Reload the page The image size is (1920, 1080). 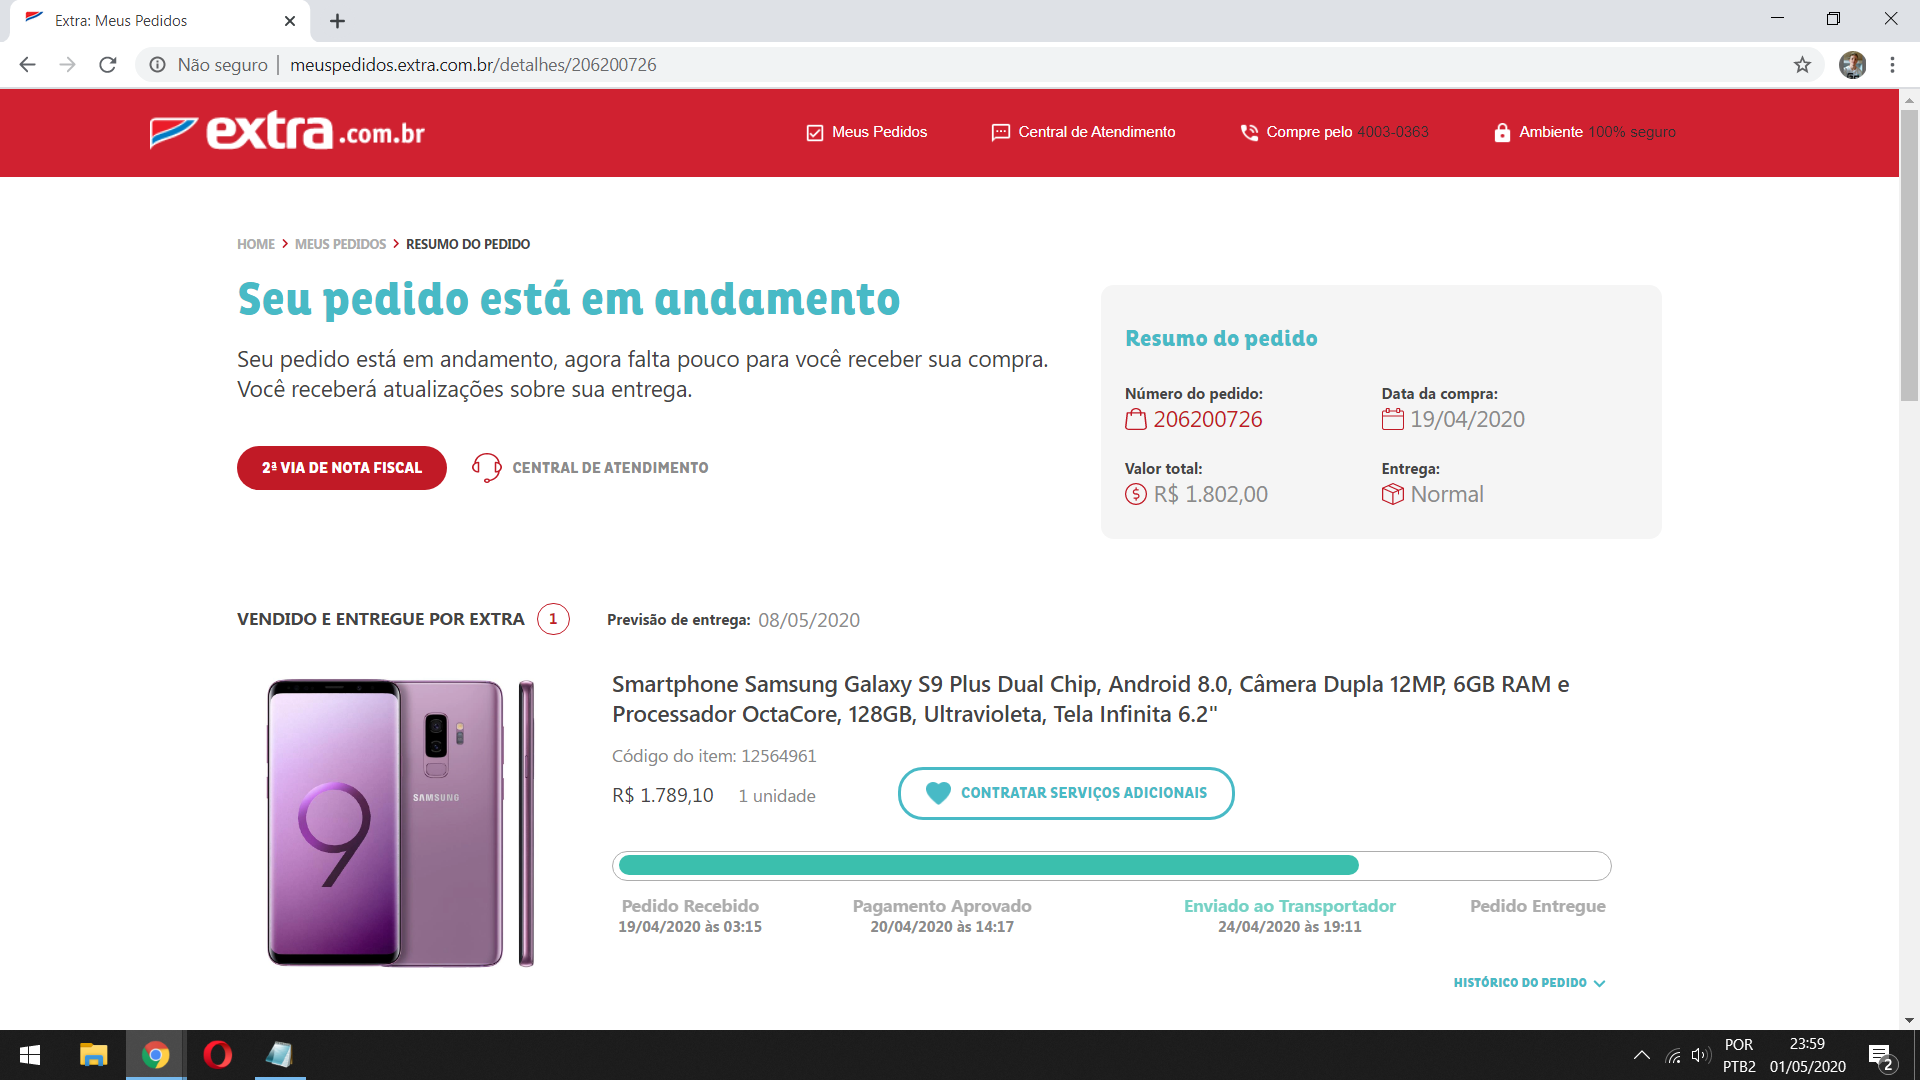click(108, 65)
